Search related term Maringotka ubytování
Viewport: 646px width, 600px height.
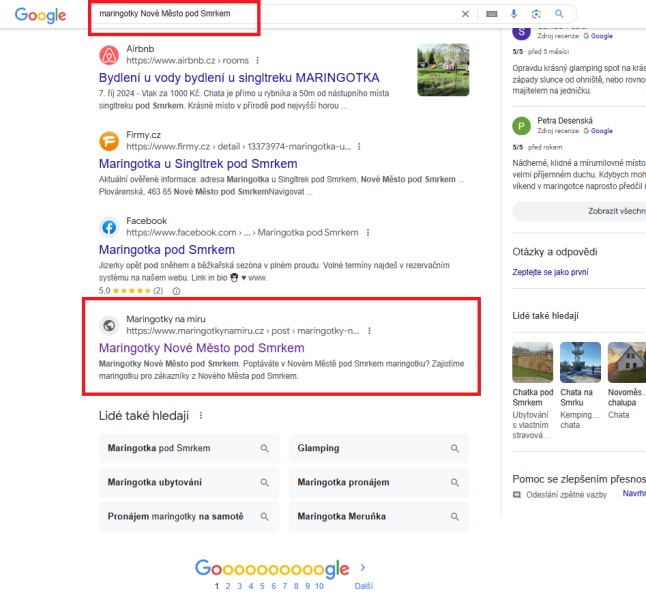[189, 482]
